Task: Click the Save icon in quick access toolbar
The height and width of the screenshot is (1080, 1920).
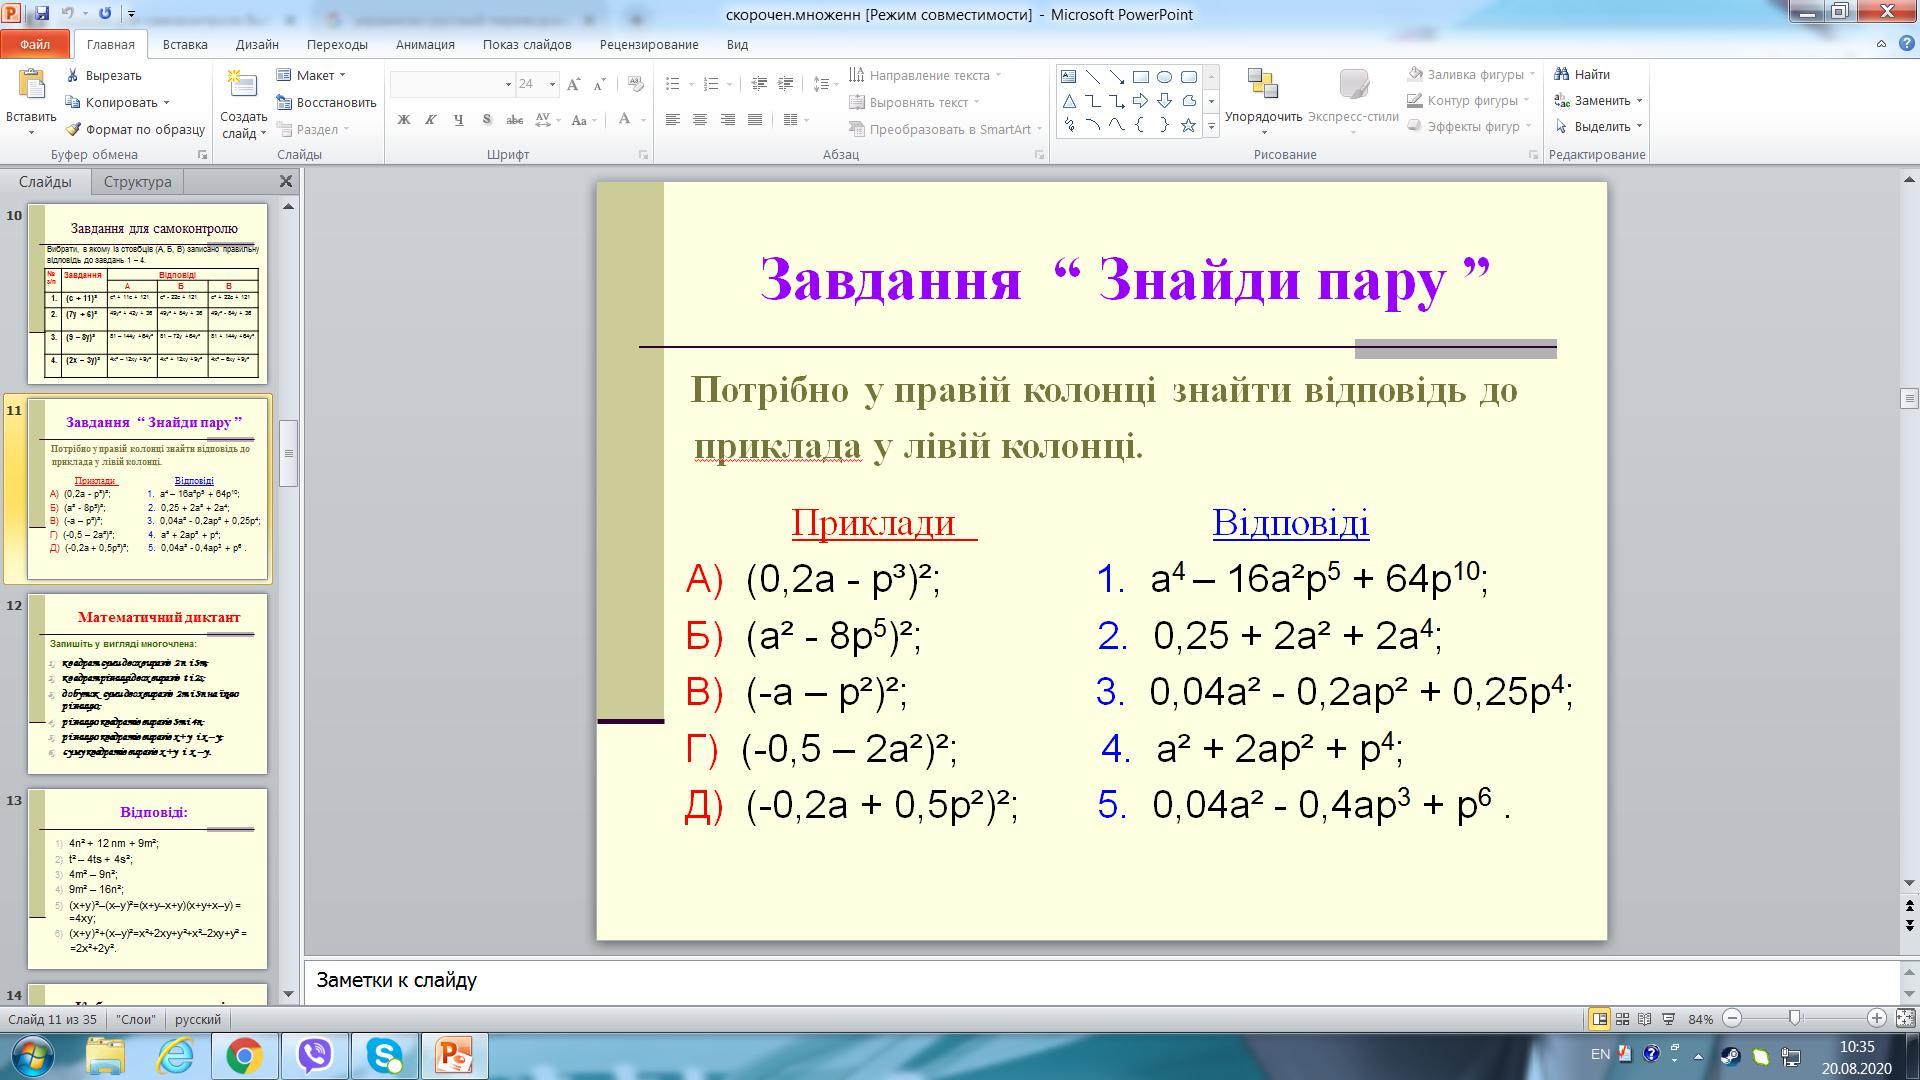Action: 42,14
